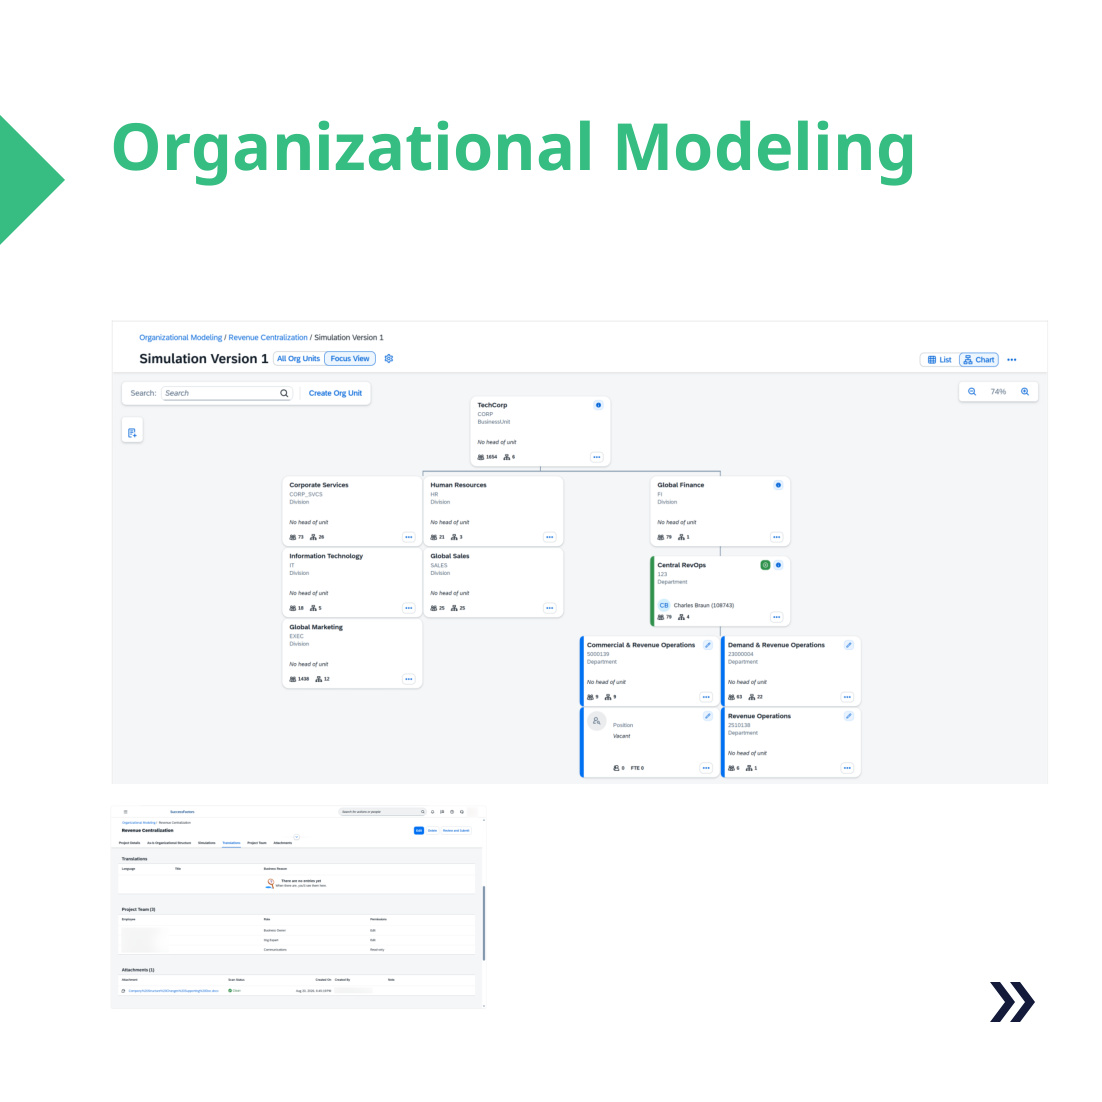The width and height of the screenshot is (1102, 1102).
Task: Open more options on vacant Position card
Action: tap(706, 768)
